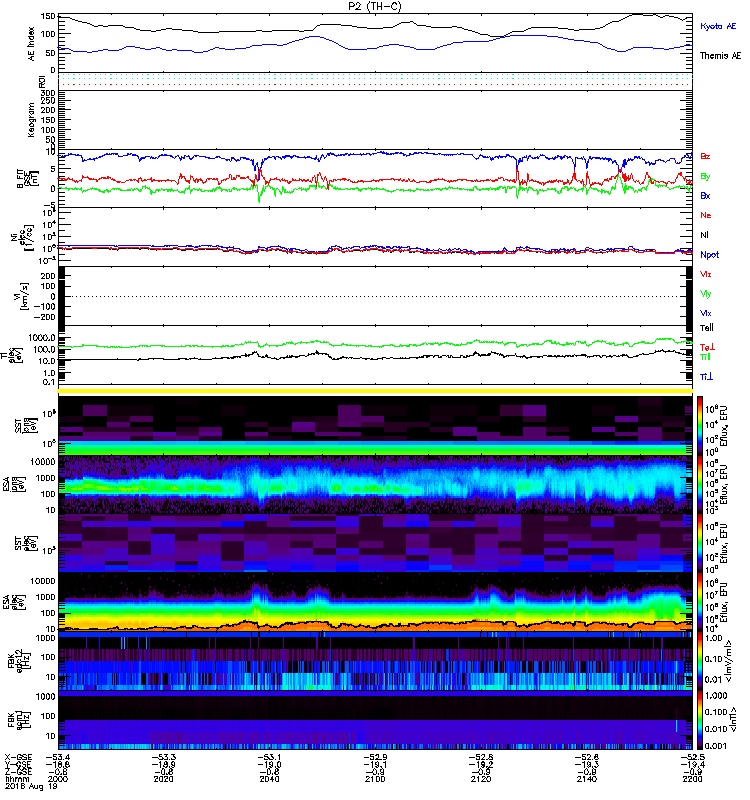This screenshot has width=750, height=800.
Task: Select the "Kyoto AE" legend label
Action: point(718,26)
